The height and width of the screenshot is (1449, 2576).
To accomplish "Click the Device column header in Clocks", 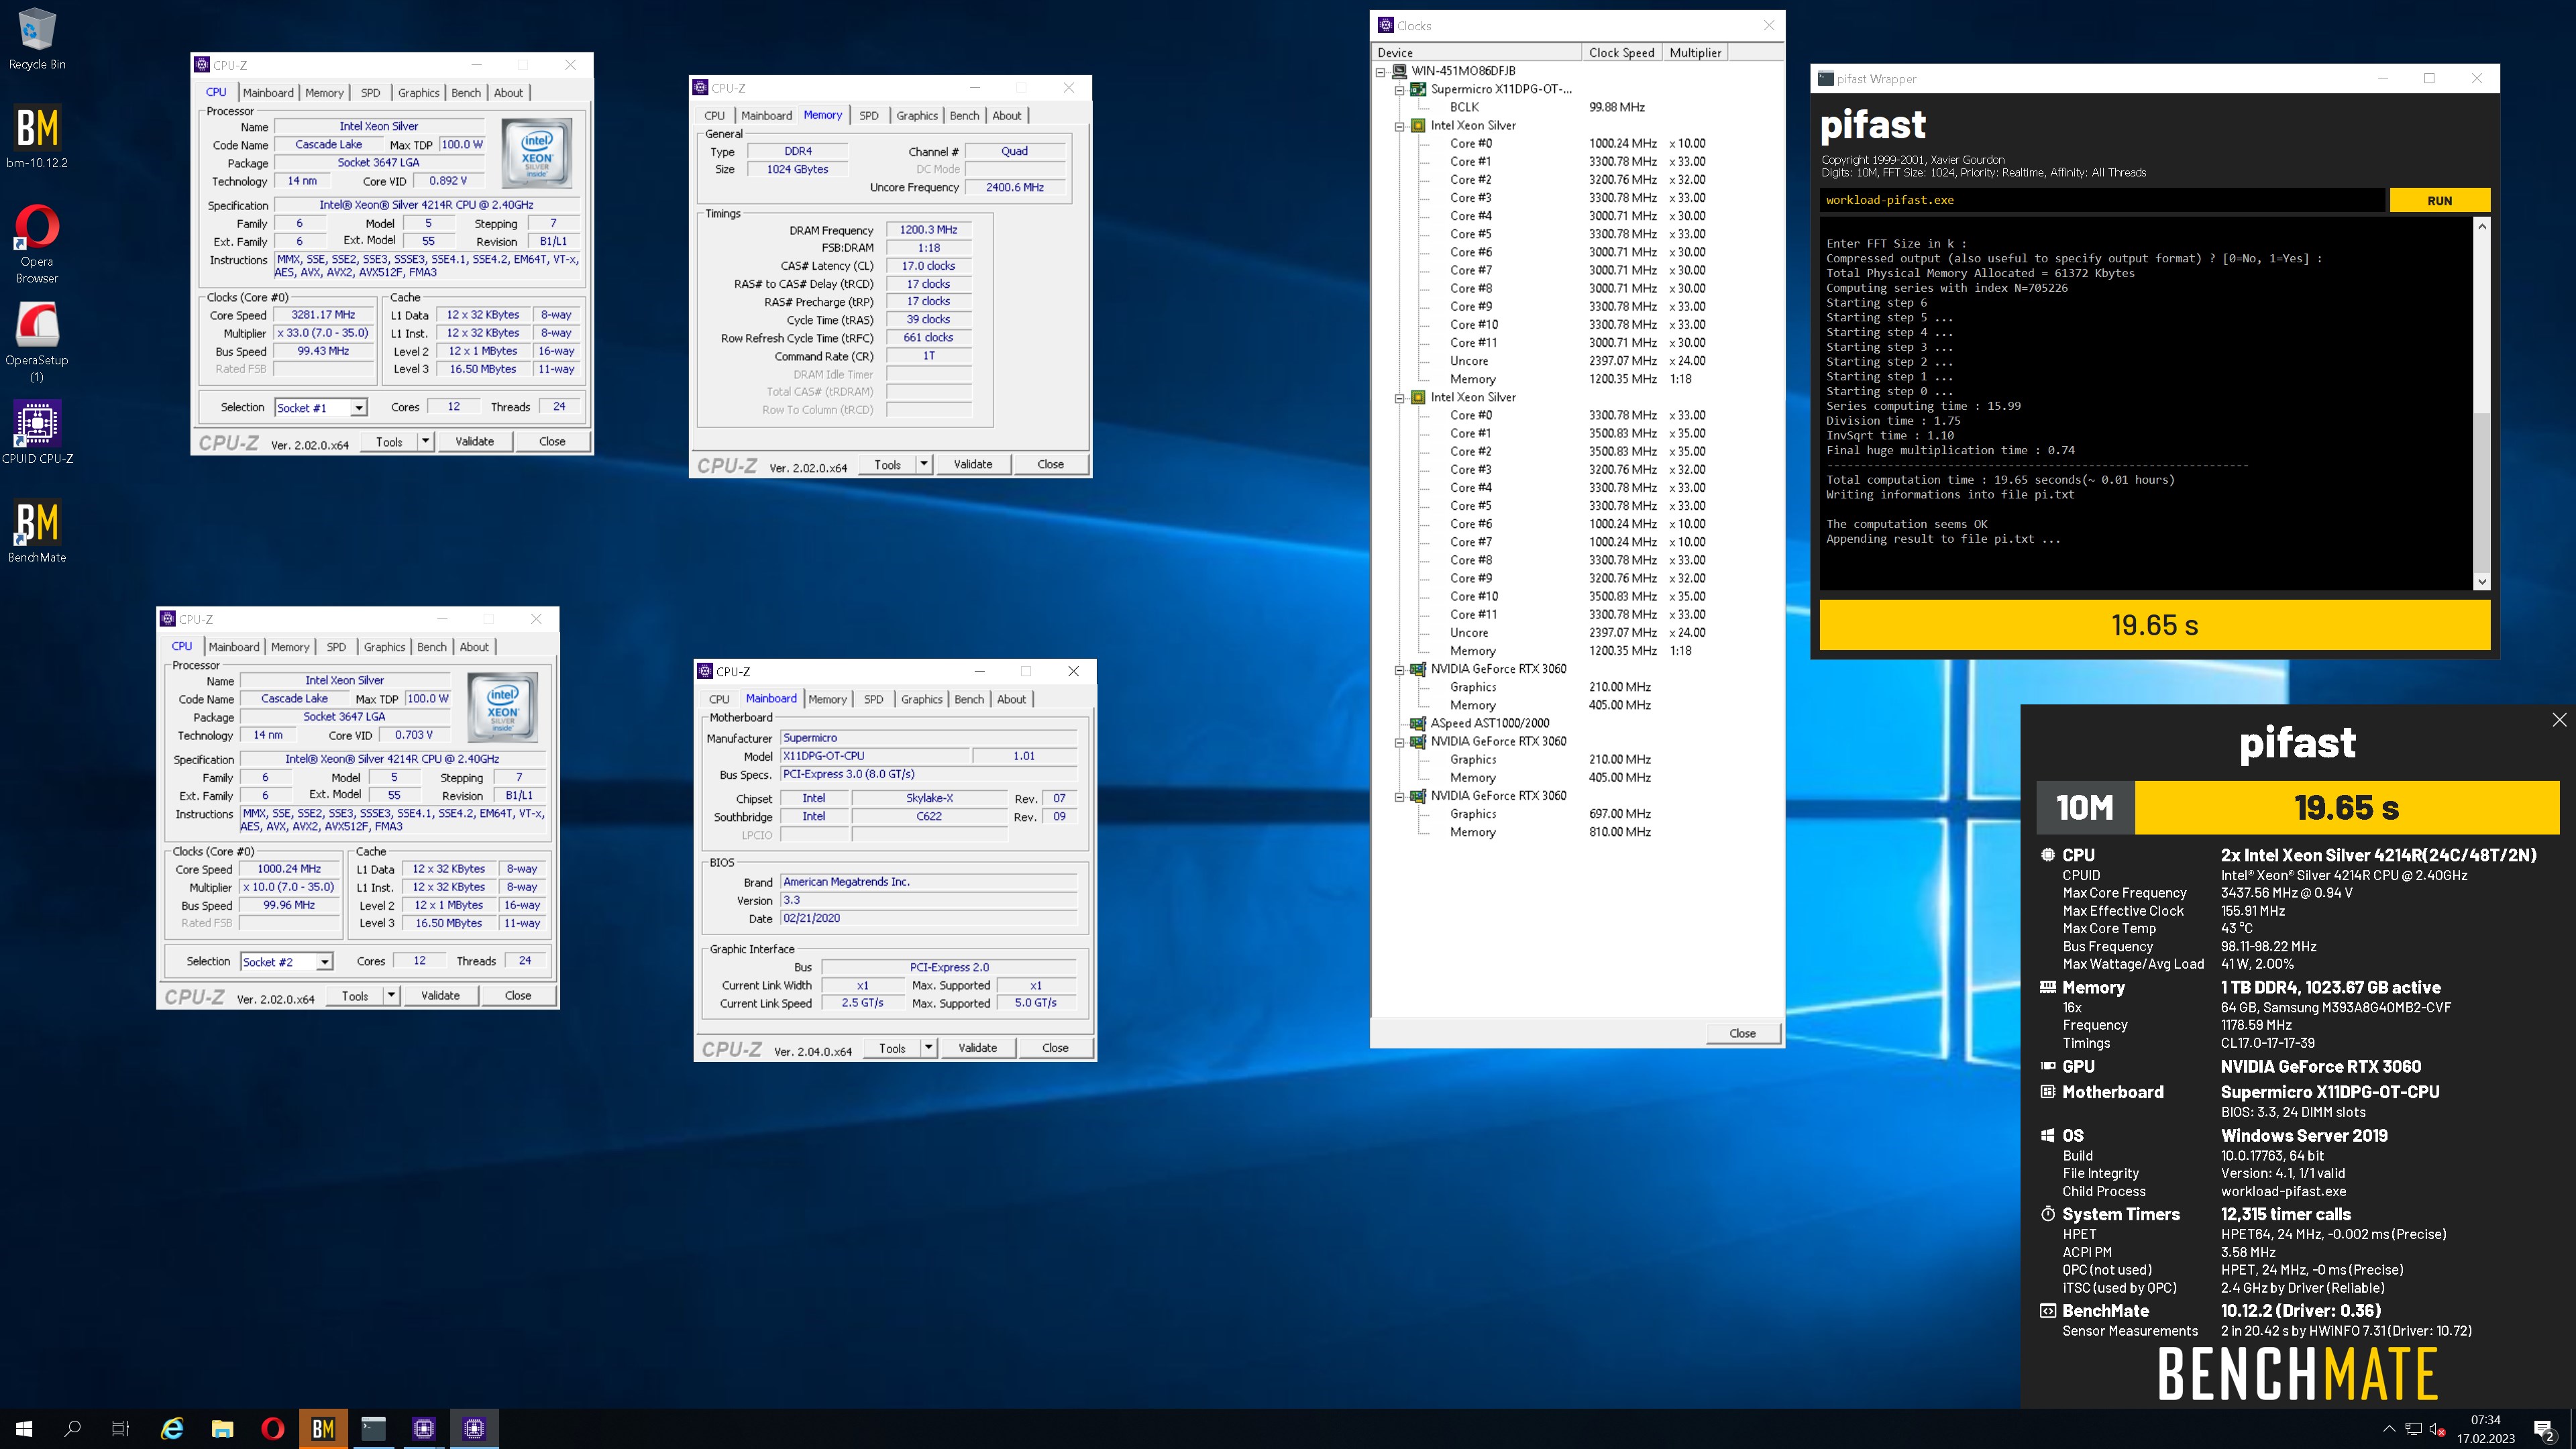I will point(1477,52).
